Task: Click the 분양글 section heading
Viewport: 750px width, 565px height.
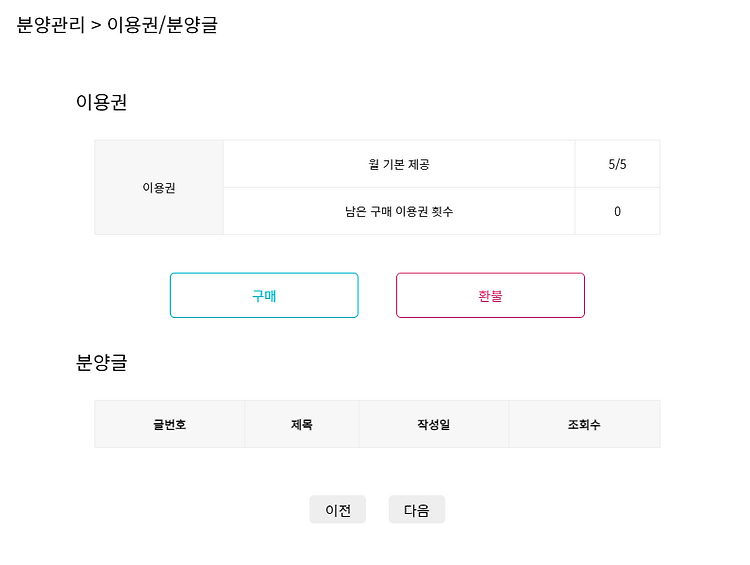Action: (x=101, y=362)
